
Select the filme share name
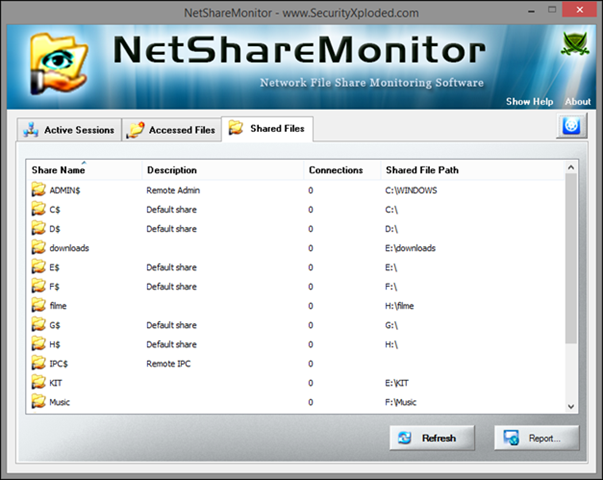[58, 306]
